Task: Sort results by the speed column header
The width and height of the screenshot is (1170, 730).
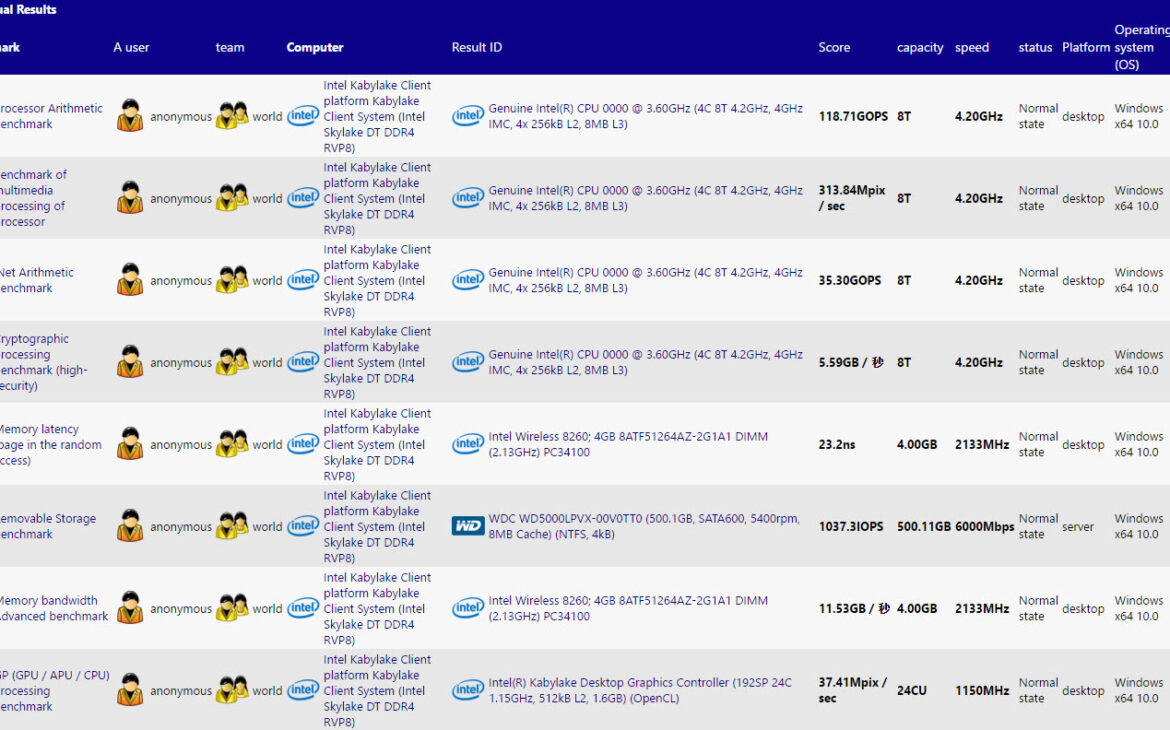Action: (971, 47)
